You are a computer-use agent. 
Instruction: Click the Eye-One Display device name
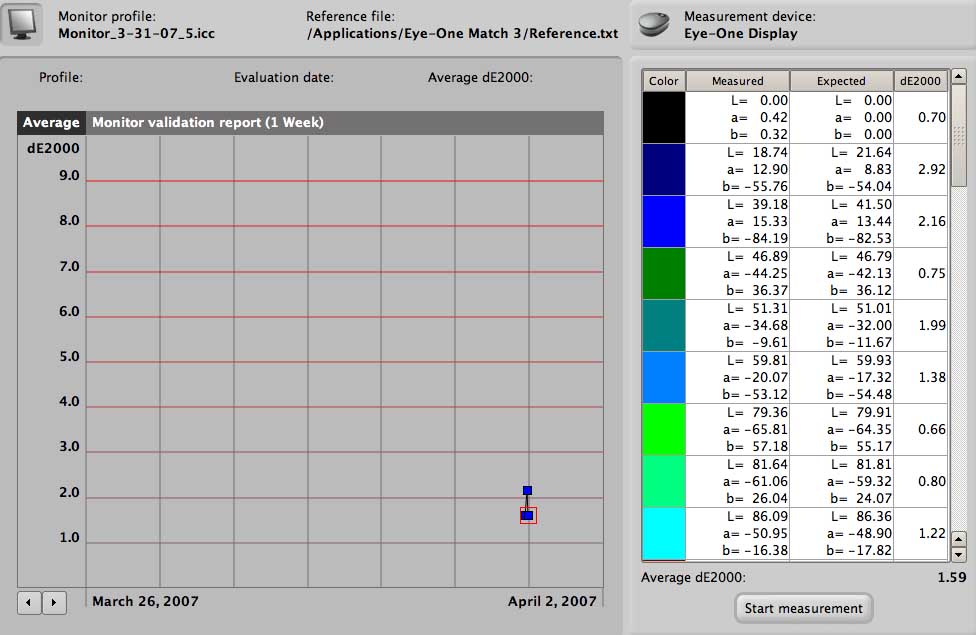tap(741, 34)
